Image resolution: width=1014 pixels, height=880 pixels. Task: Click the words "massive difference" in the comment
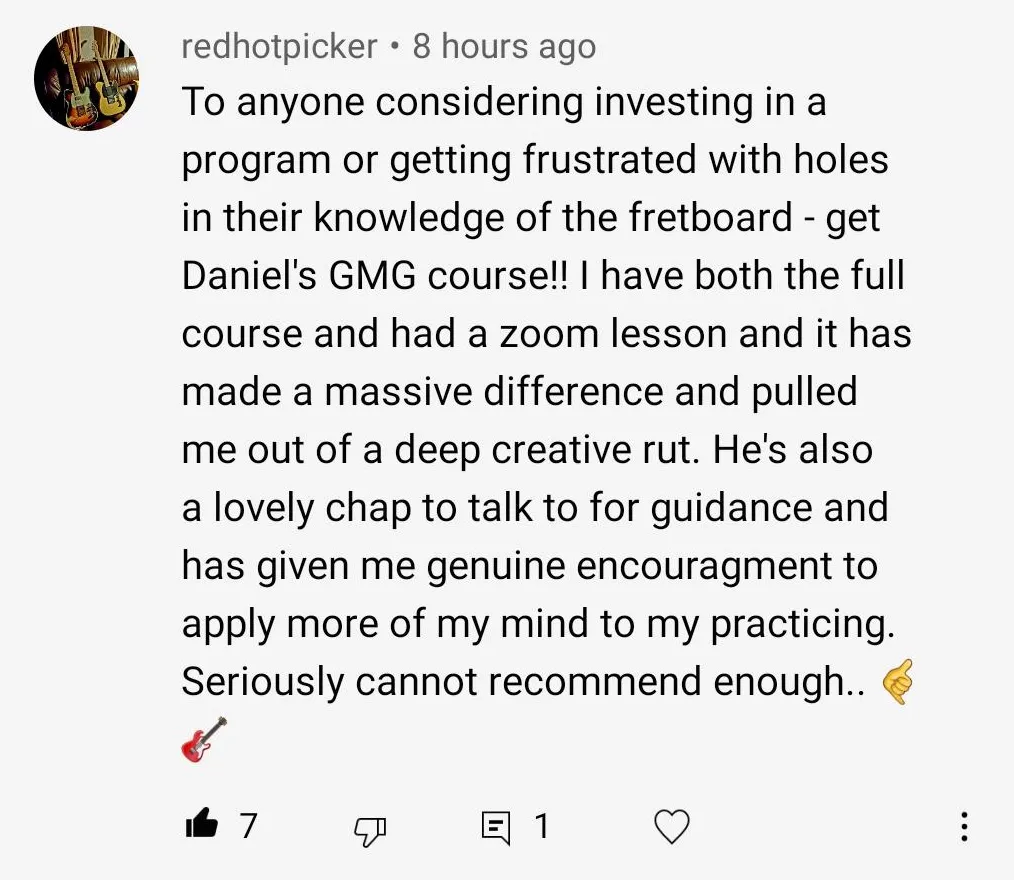[494, 392]
